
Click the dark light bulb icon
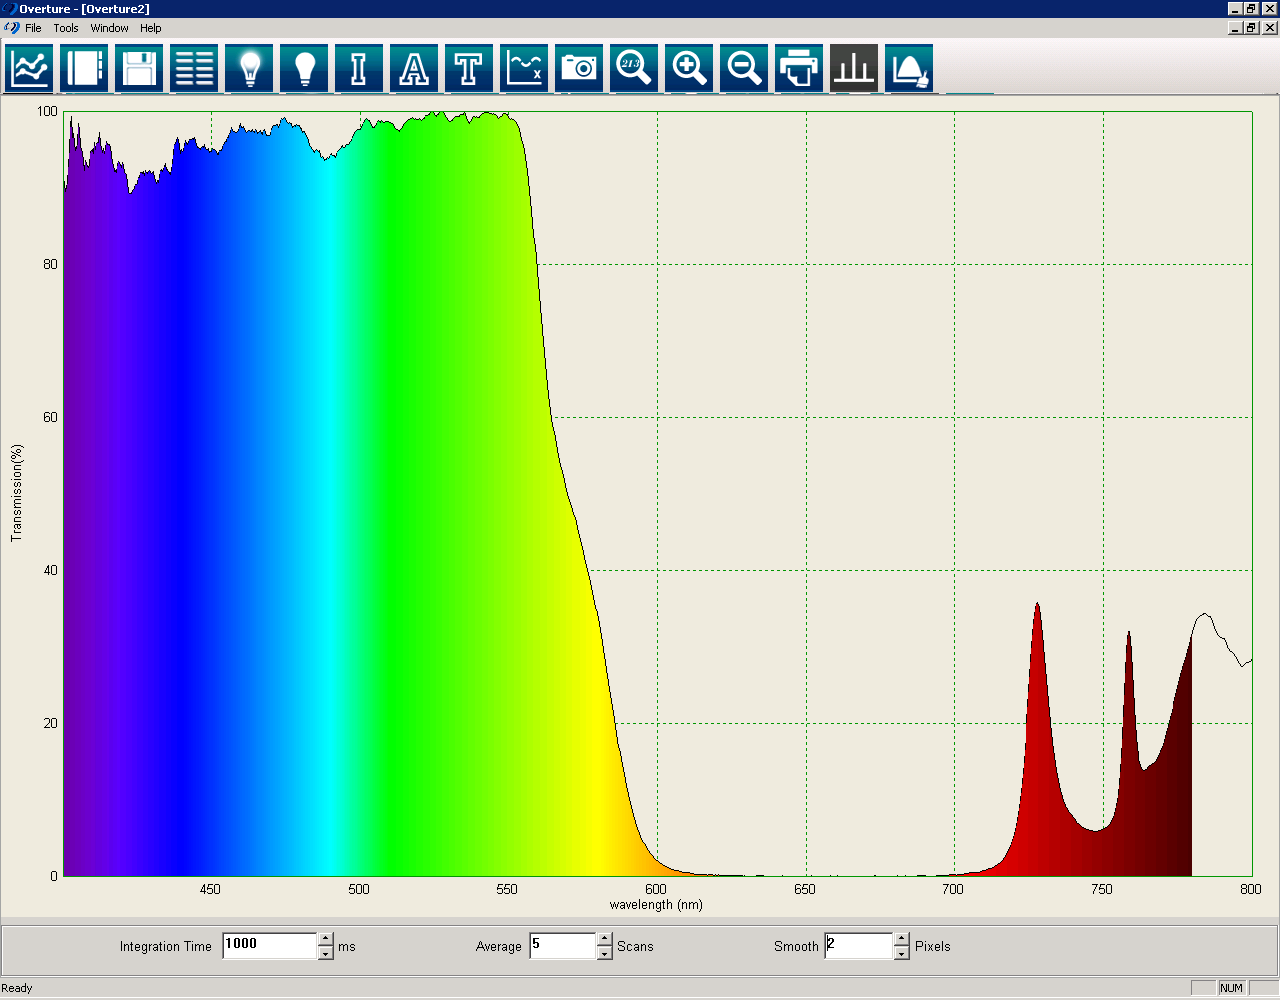point(304,68)
